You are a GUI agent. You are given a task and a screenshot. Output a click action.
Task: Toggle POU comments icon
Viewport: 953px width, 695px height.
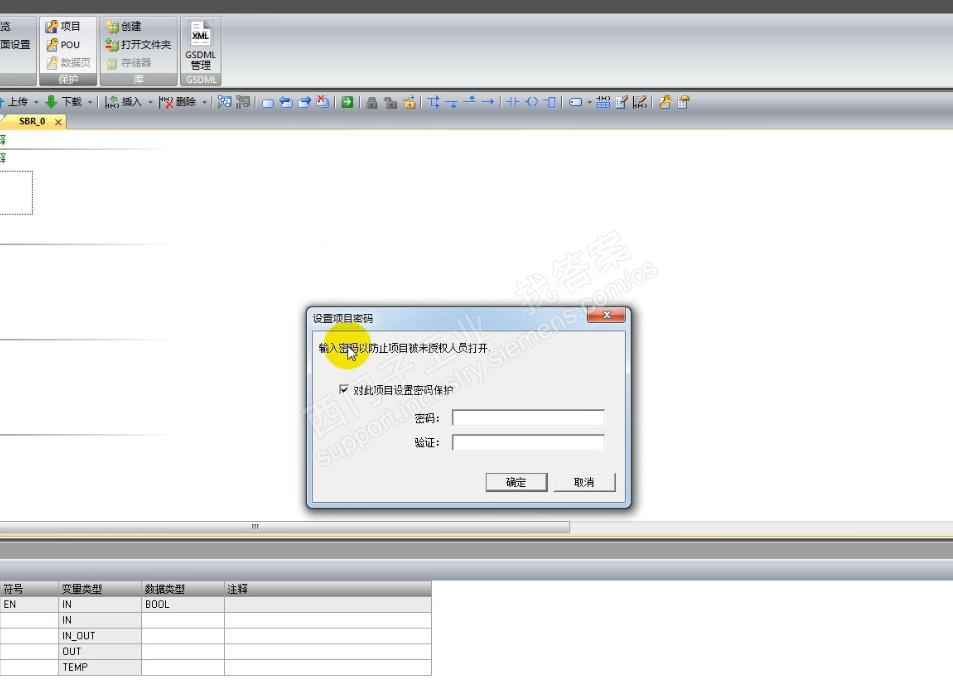[x=621, y=102]
